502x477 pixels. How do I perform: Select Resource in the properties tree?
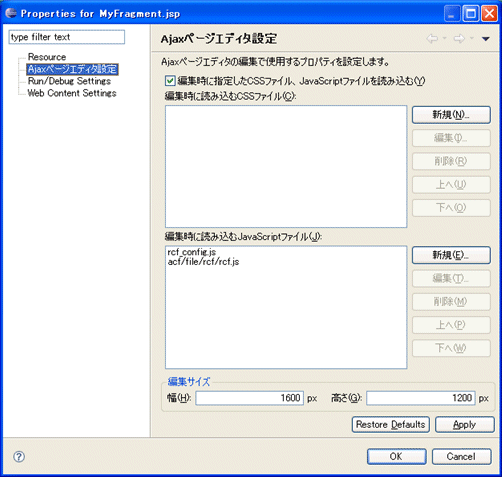tap(47, 57)
